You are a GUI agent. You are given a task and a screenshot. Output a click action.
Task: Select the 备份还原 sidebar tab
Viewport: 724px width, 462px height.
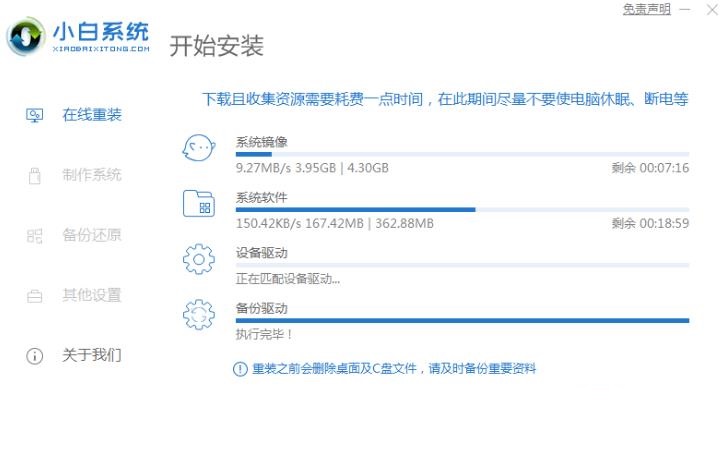[92, 235]
